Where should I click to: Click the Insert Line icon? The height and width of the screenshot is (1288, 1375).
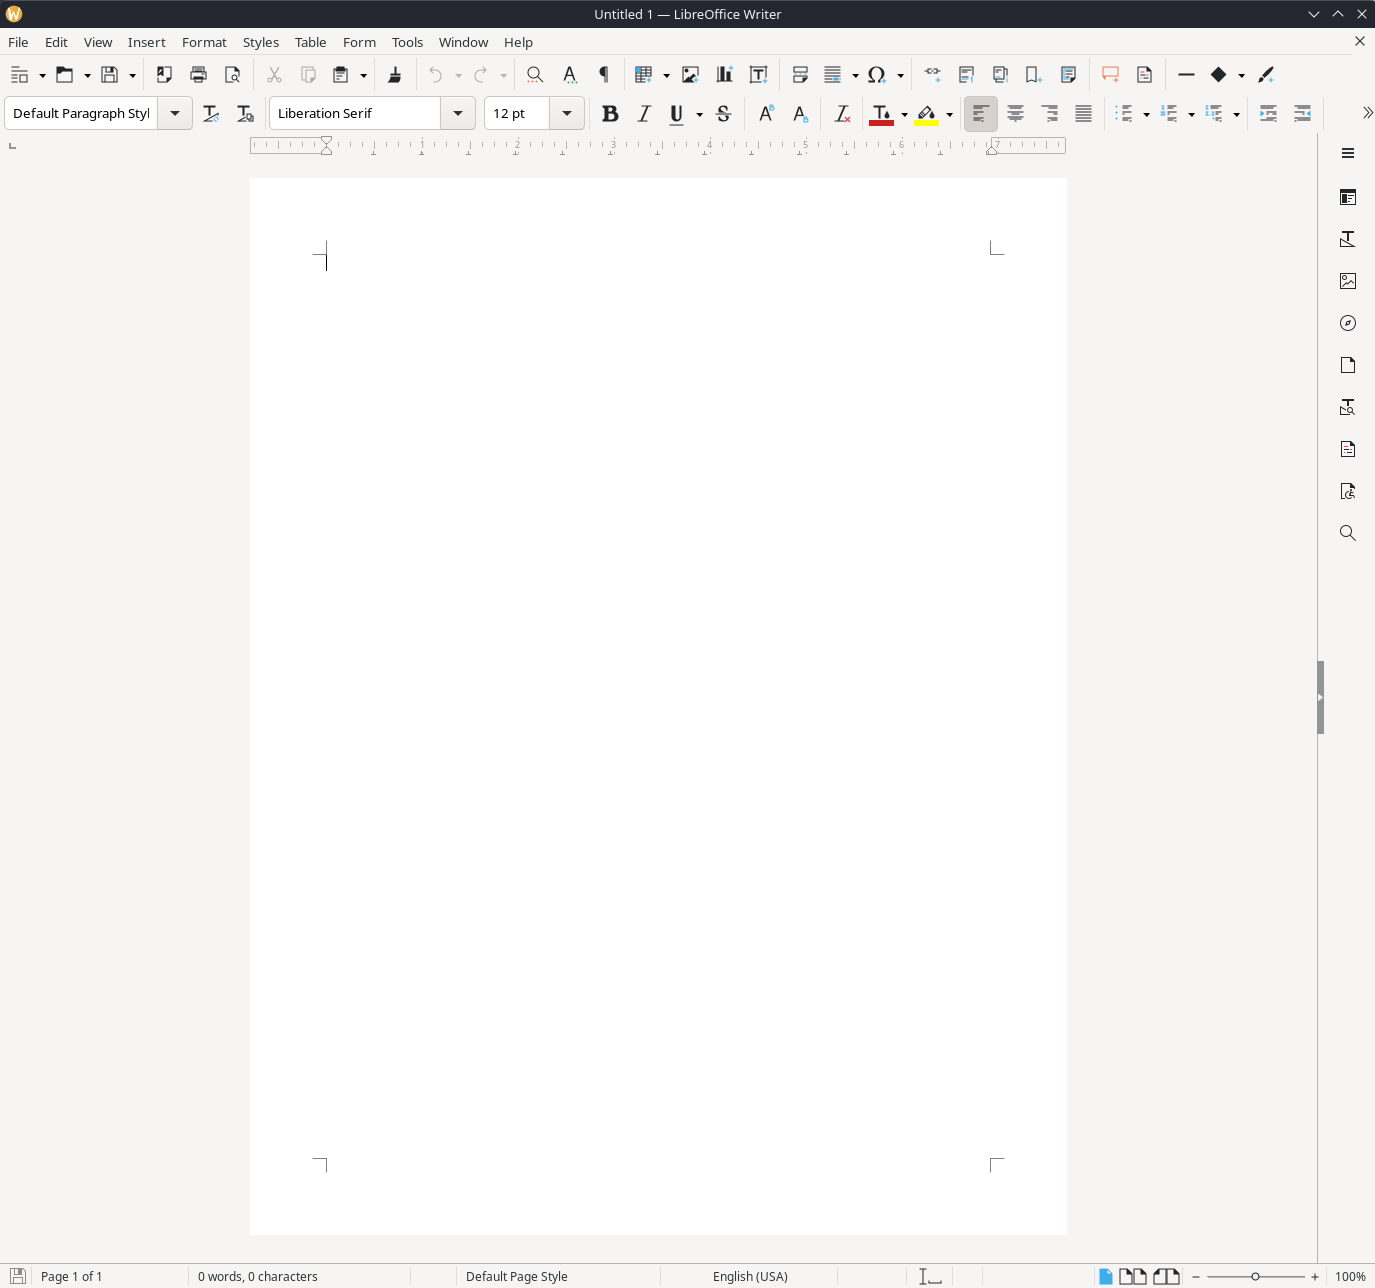coord(1186,75)
